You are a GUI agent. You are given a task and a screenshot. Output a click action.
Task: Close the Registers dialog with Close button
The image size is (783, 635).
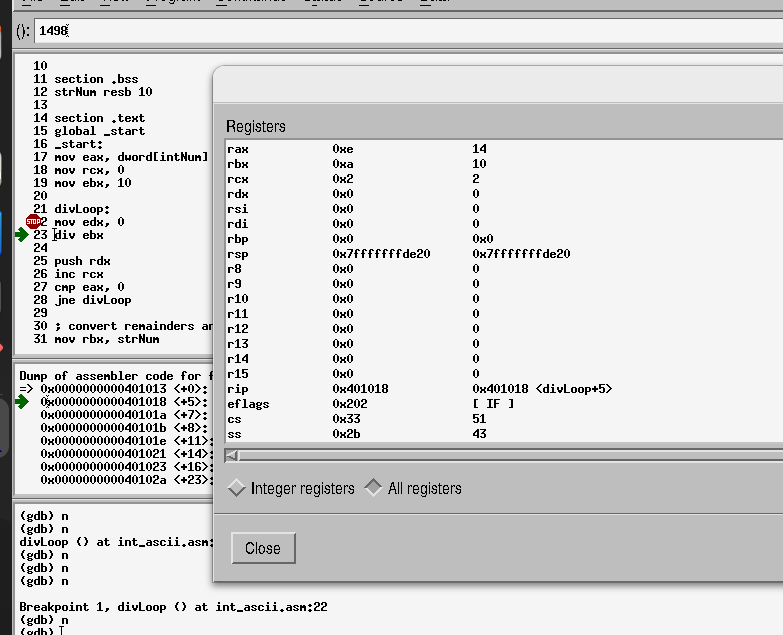[263, 548]
